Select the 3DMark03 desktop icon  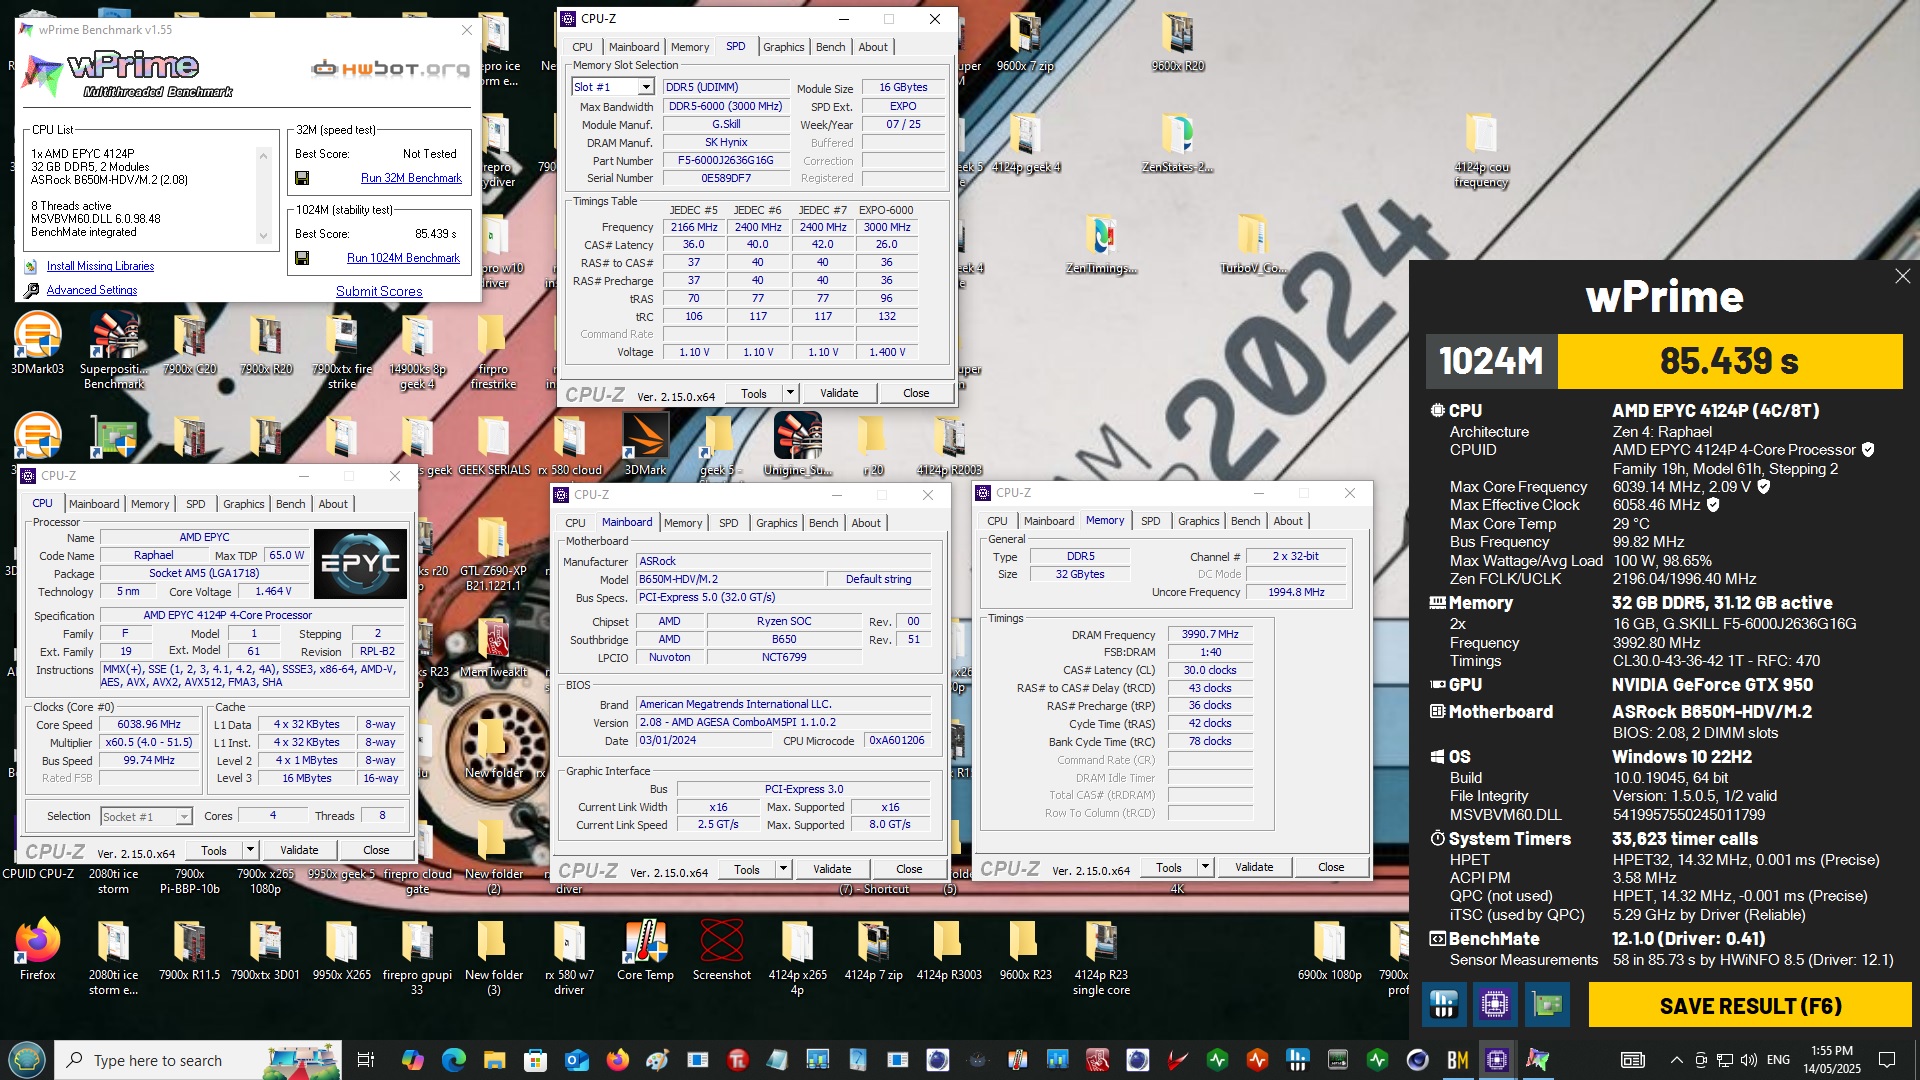(37, 344)
